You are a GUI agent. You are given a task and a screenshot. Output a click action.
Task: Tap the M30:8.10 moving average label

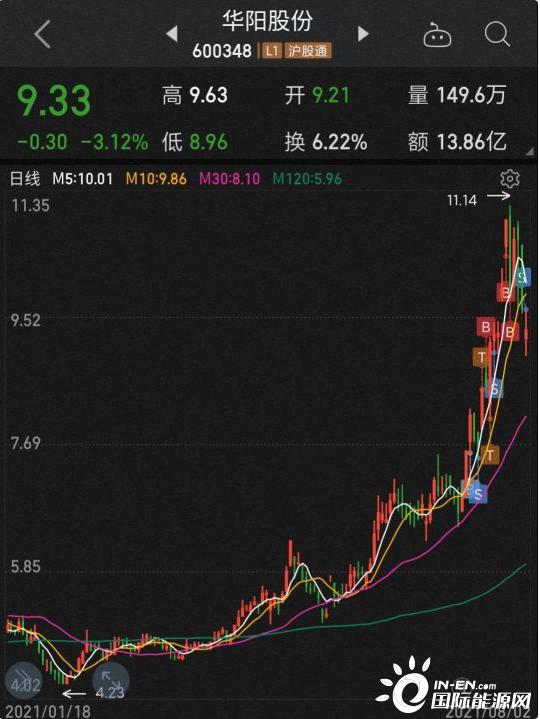(x=230, y=178)
